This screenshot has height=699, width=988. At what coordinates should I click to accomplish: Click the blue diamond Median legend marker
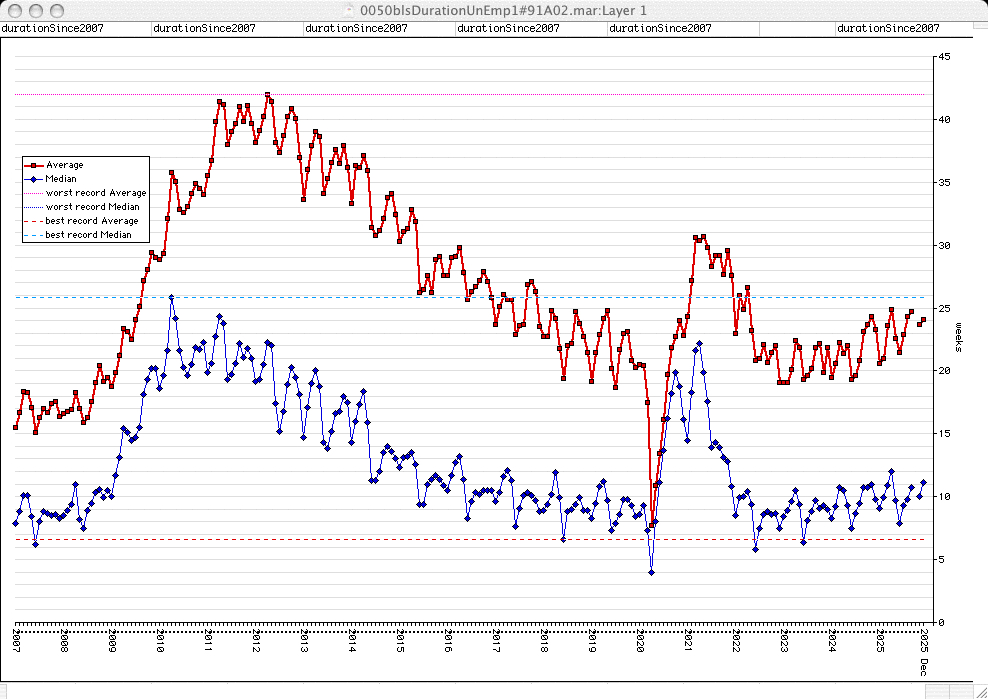(35, 179)
